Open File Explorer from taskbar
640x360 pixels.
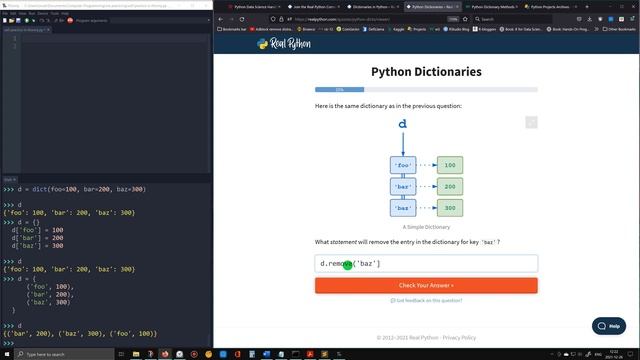pos(136,354)
